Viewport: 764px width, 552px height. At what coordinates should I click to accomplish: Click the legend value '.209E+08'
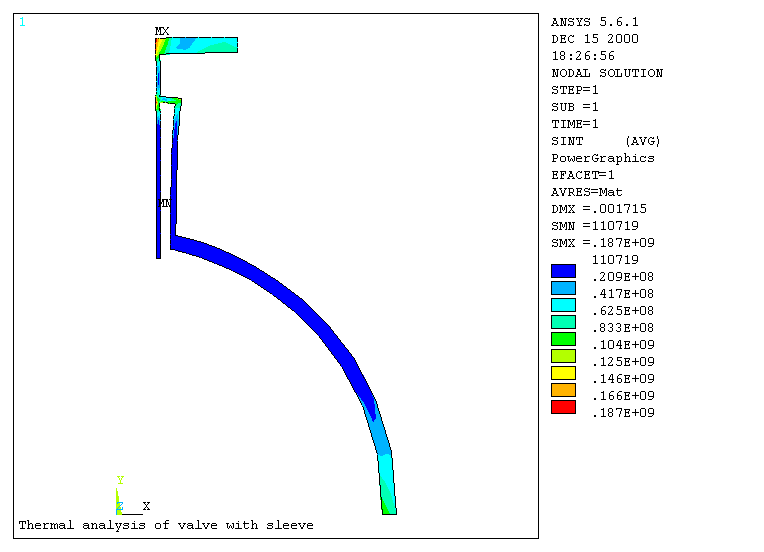pos(623,277)
